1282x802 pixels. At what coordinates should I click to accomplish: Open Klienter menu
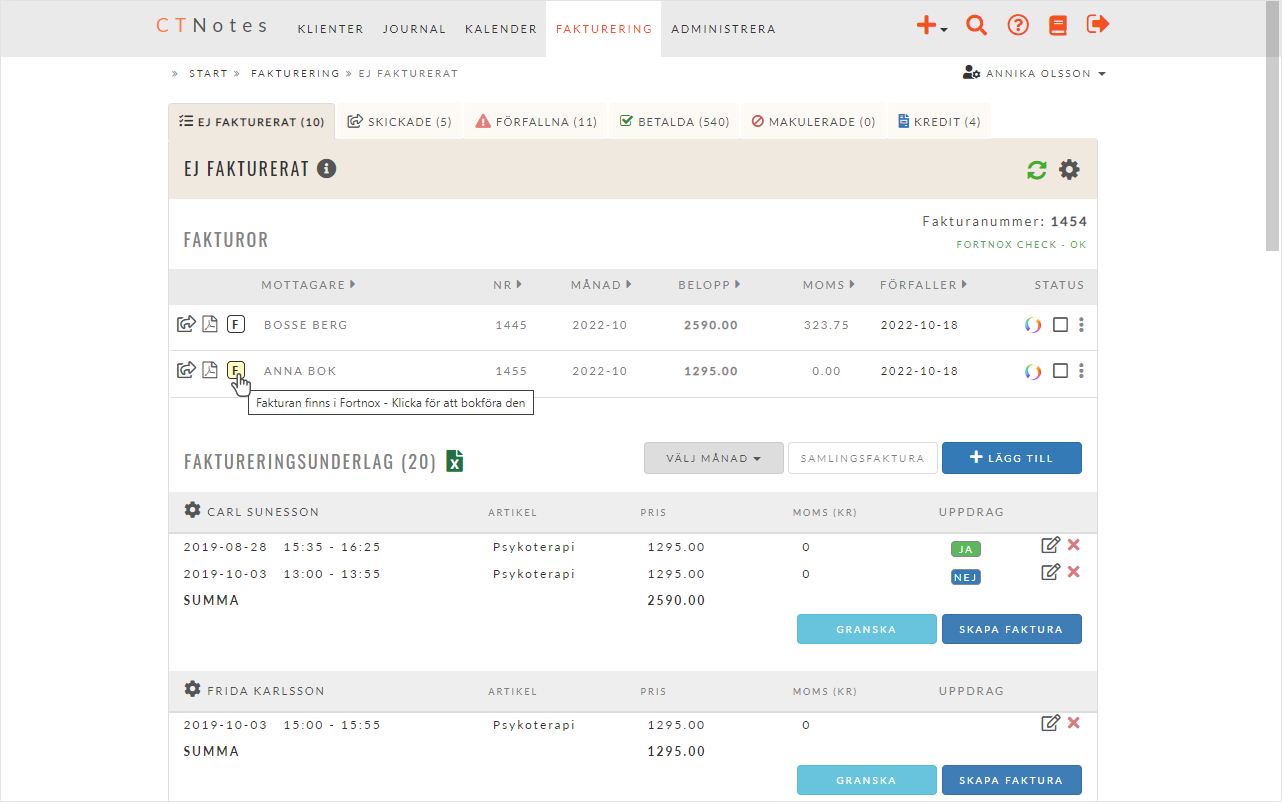click(x=331, y=29)
